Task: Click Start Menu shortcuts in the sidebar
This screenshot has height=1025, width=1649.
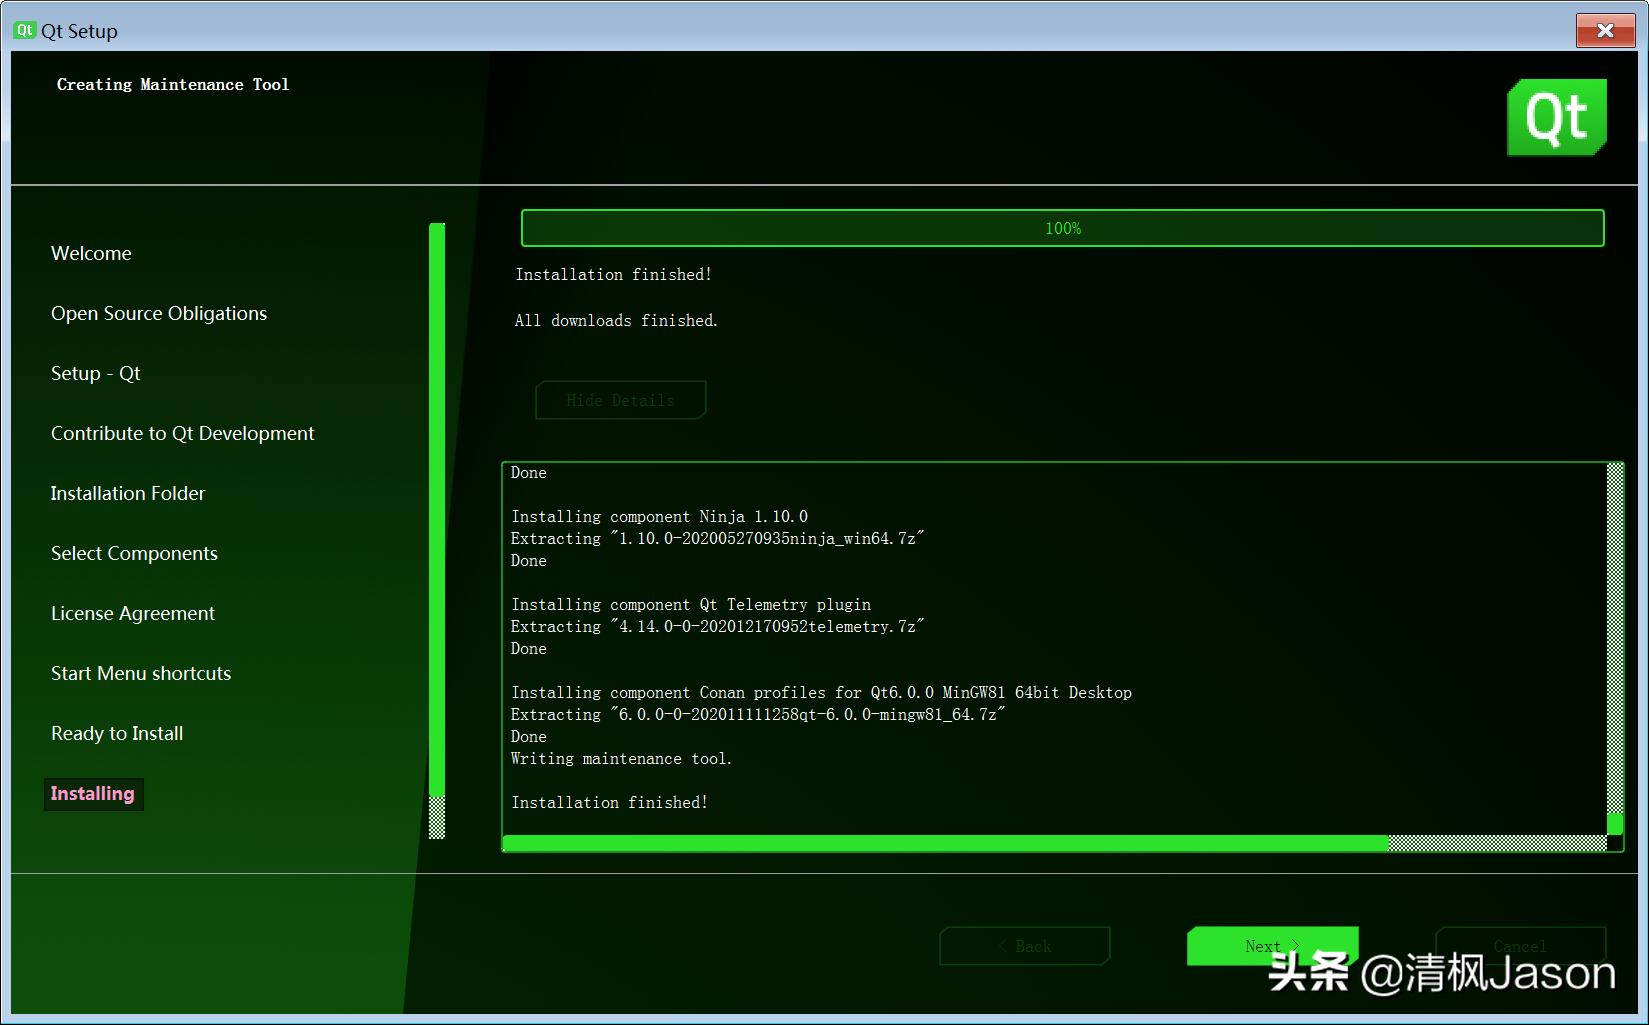Action: (140, 673)
